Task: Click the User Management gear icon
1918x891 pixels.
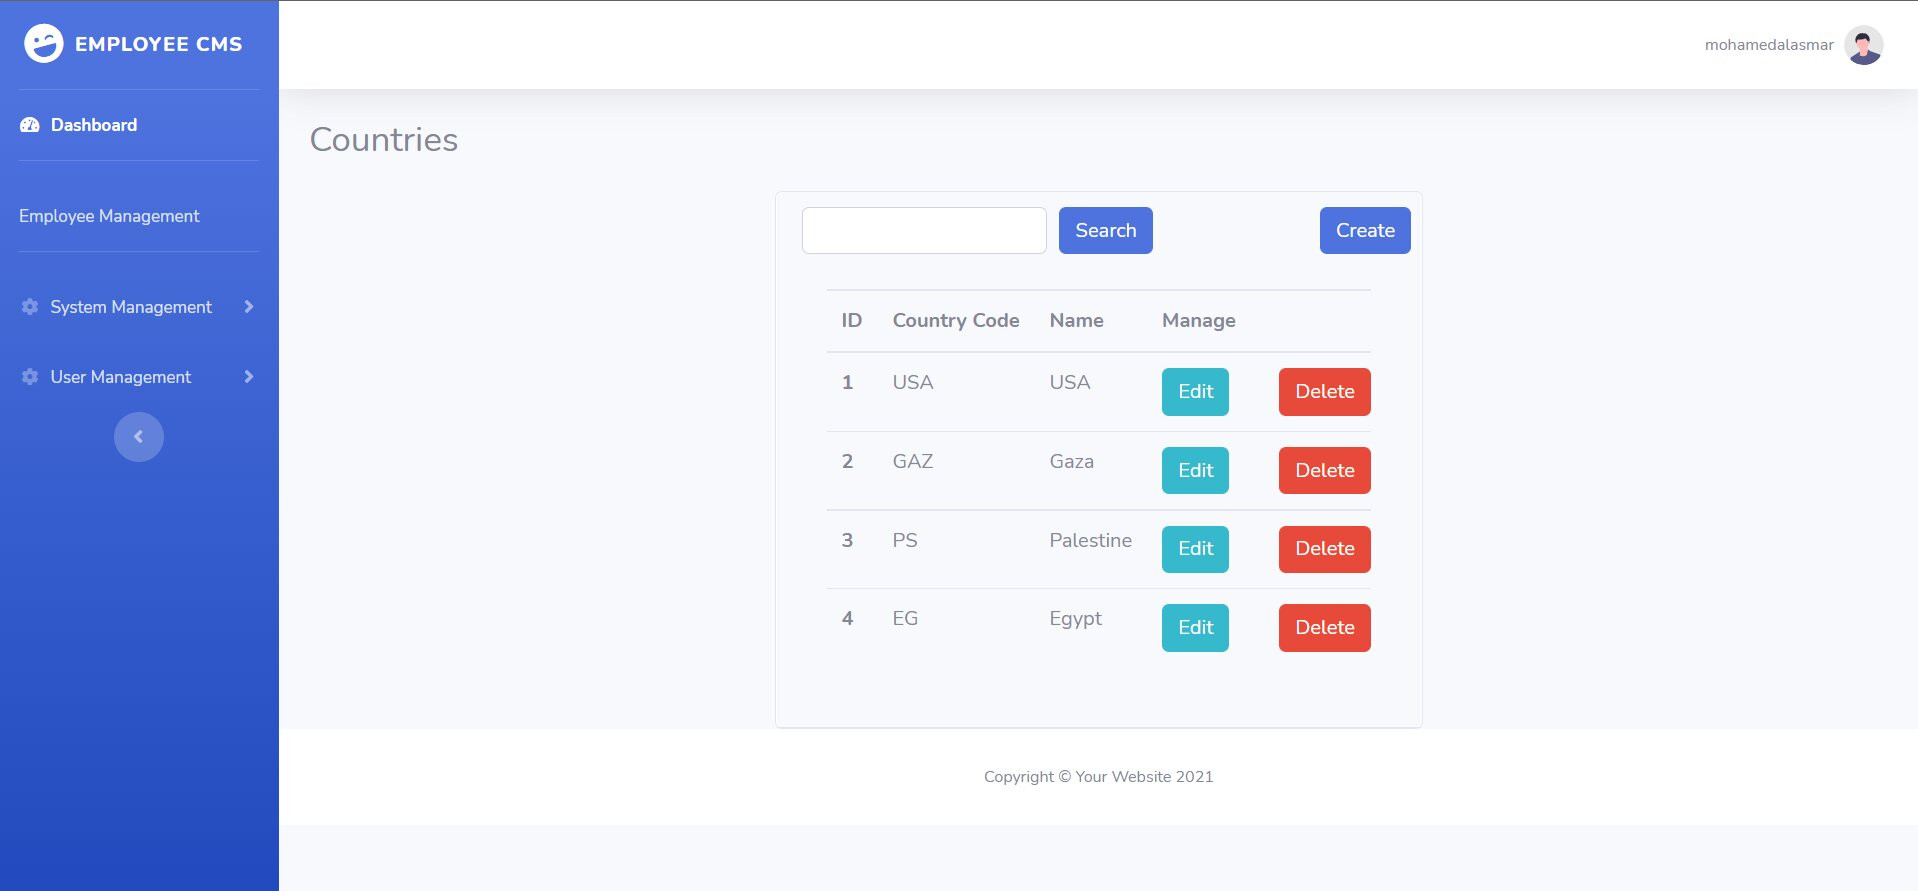Action: 30,377
